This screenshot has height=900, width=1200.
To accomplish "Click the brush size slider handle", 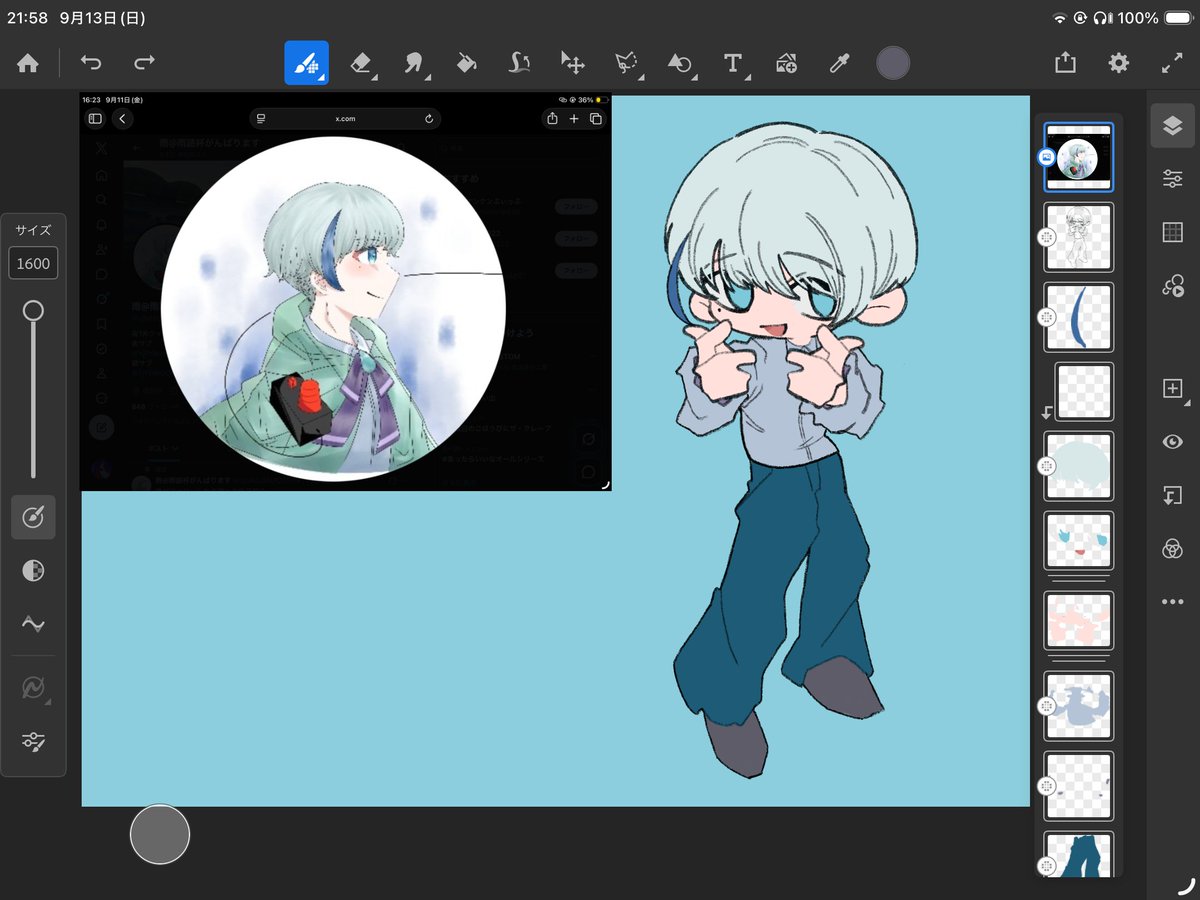I will point(33,311).
